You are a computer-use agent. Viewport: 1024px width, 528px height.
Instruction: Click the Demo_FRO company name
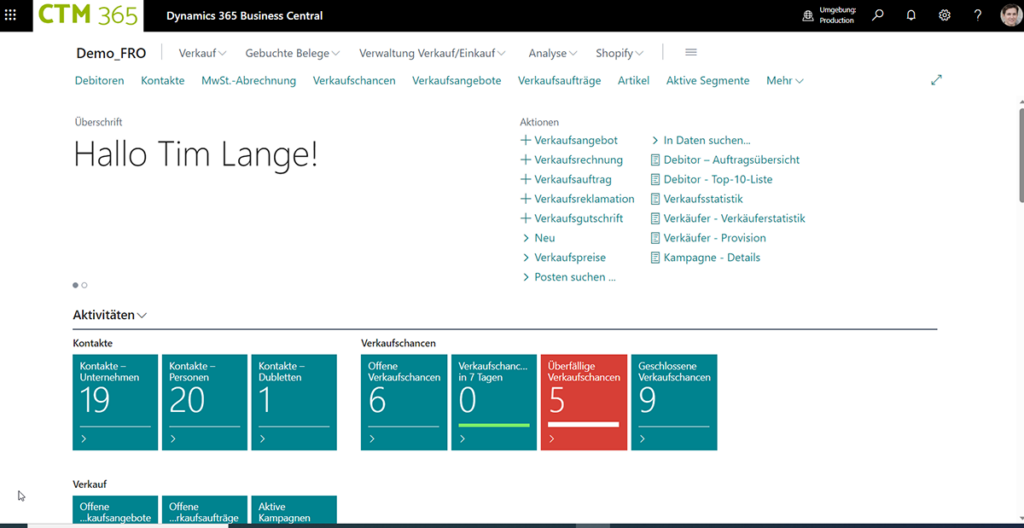point(111,53)
